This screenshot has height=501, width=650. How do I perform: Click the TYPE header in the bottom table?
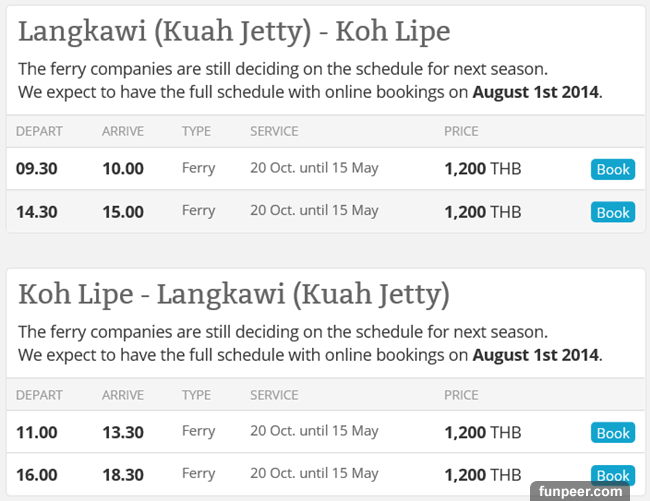click(x=196, y=395)
